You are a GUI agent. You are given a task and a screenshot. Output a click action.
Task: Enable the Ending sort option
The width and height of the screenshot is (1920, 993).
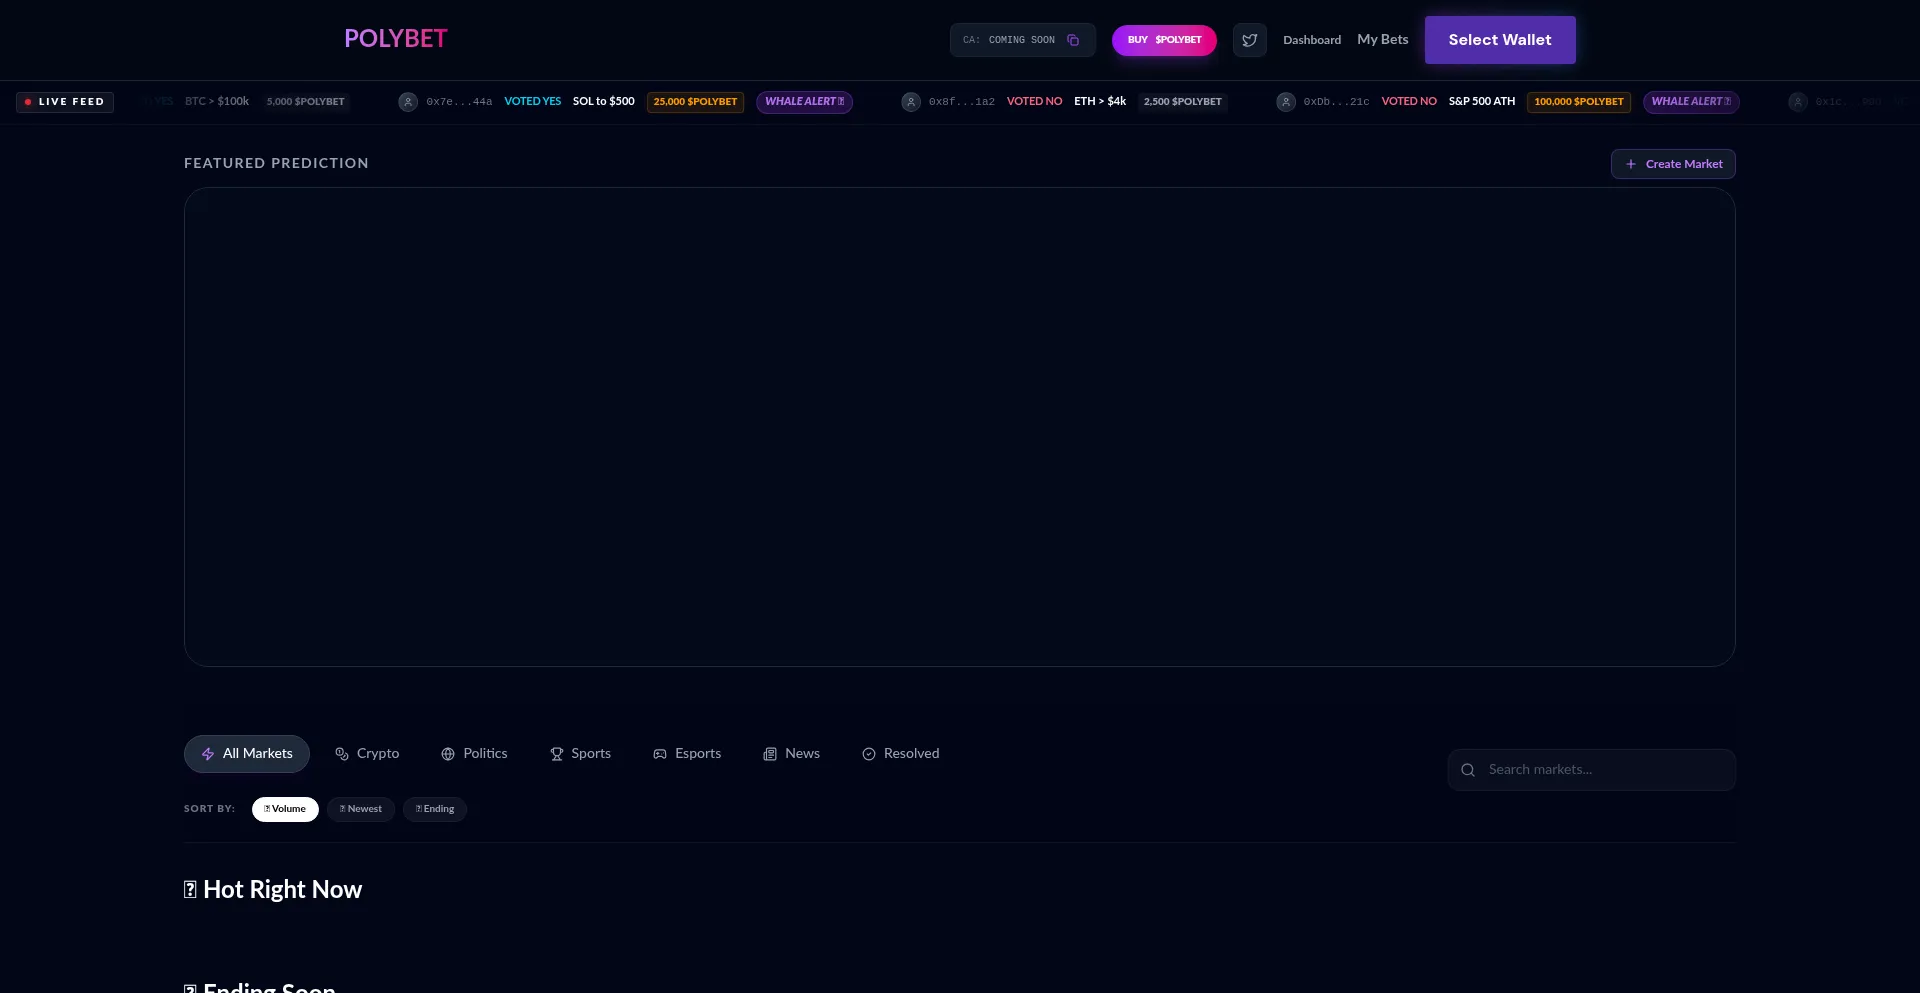pos(434,809)
